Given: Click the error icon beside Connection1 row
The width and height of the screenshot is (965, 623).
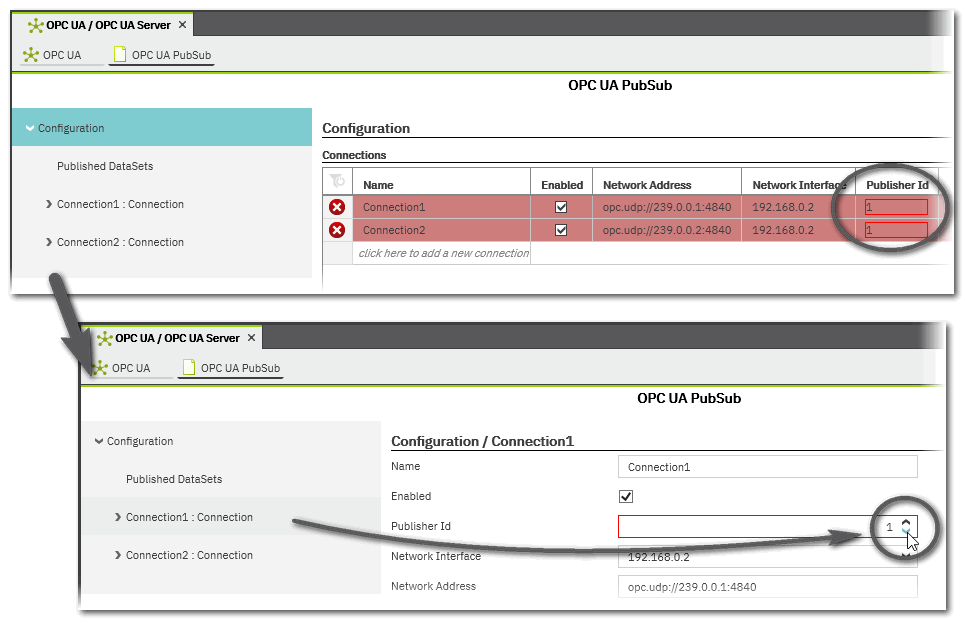Looking at the screenshot, I should [337, 207].
